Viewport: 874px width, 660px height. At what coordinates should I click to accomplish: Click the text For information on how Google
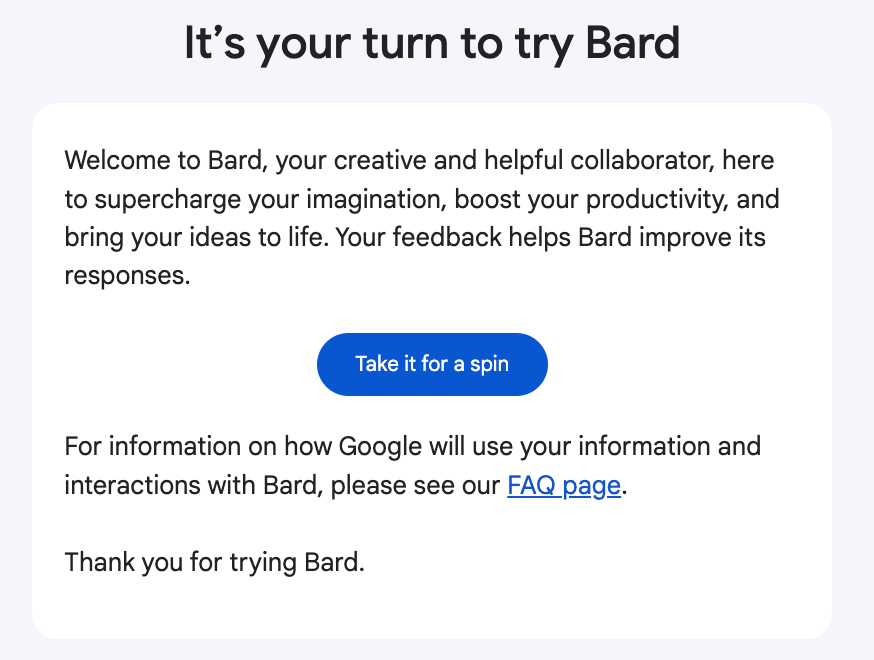[250, 447]
